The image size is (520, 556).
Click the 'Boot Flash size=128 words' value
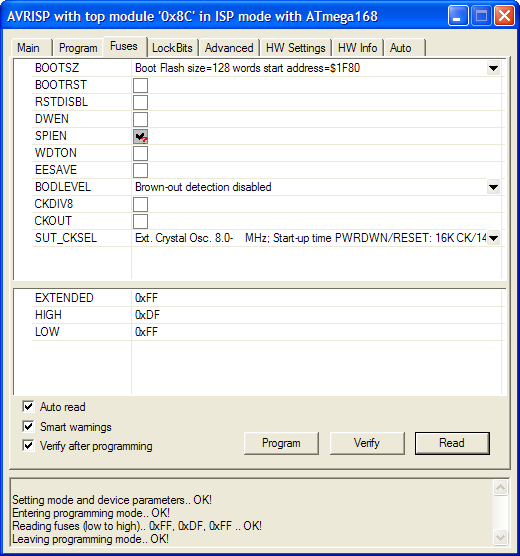247,68
